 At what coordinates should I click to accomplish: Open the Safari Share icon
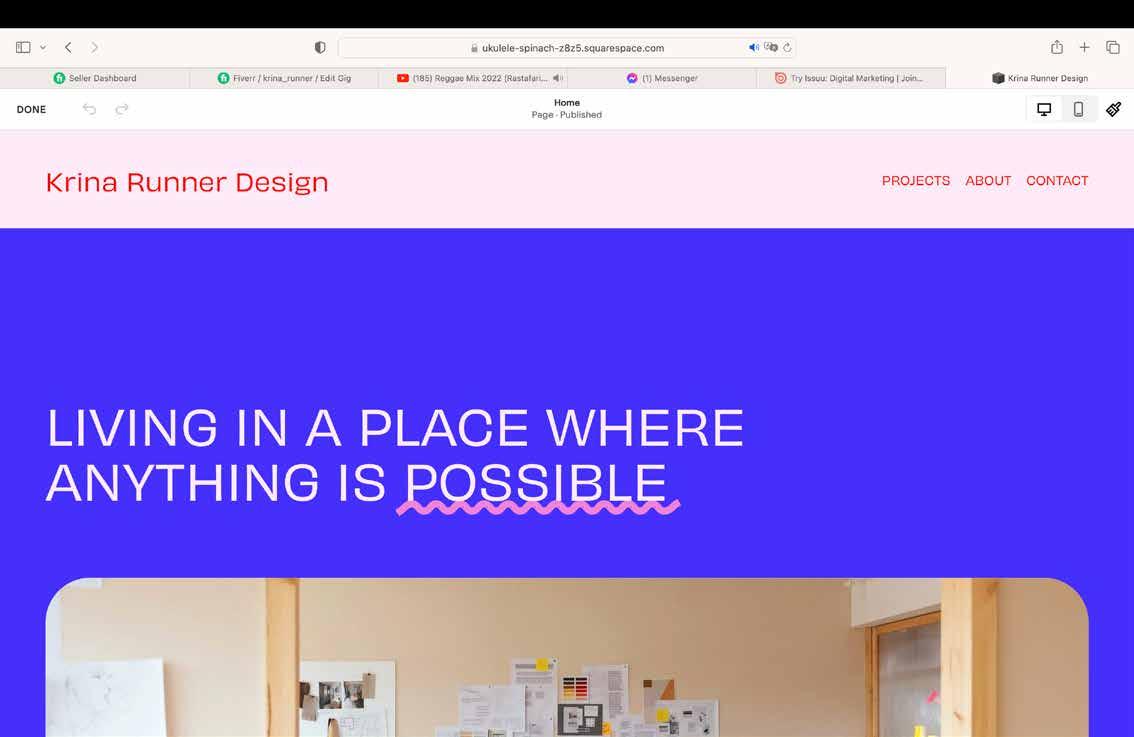(1057, 47)
